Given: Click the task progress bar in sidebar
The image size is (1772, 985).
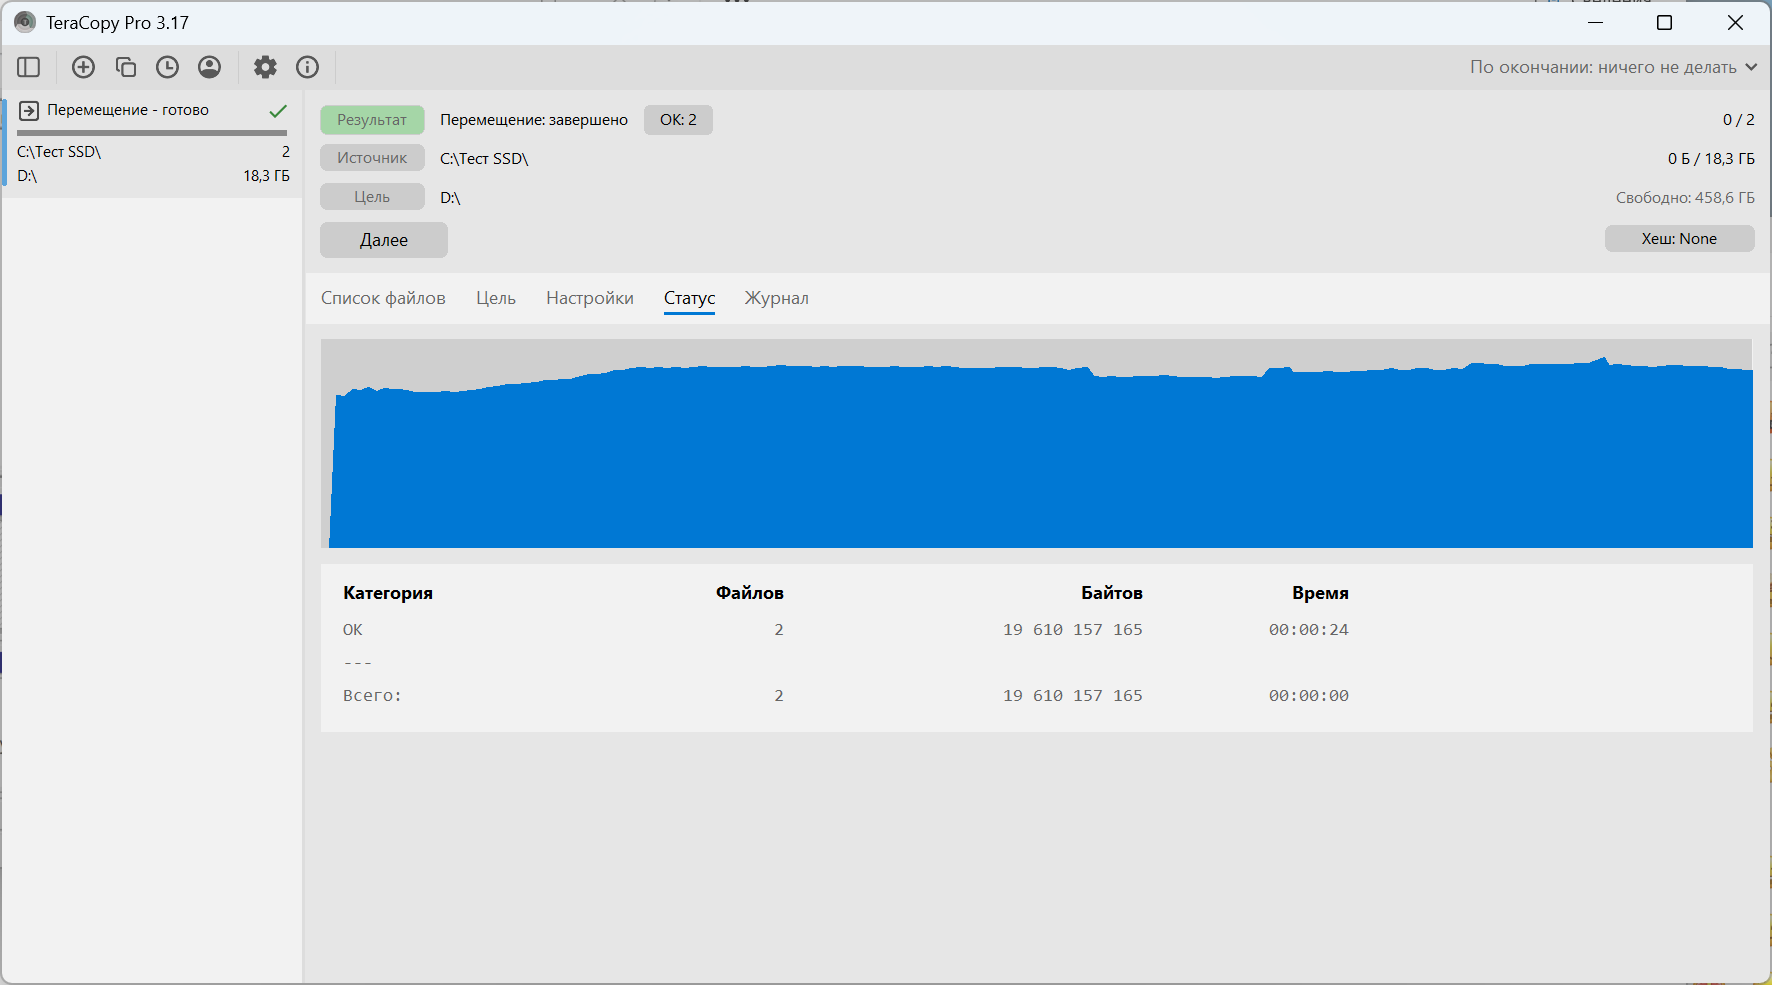Looking at the screenshot, I should [x=152, y=132].
